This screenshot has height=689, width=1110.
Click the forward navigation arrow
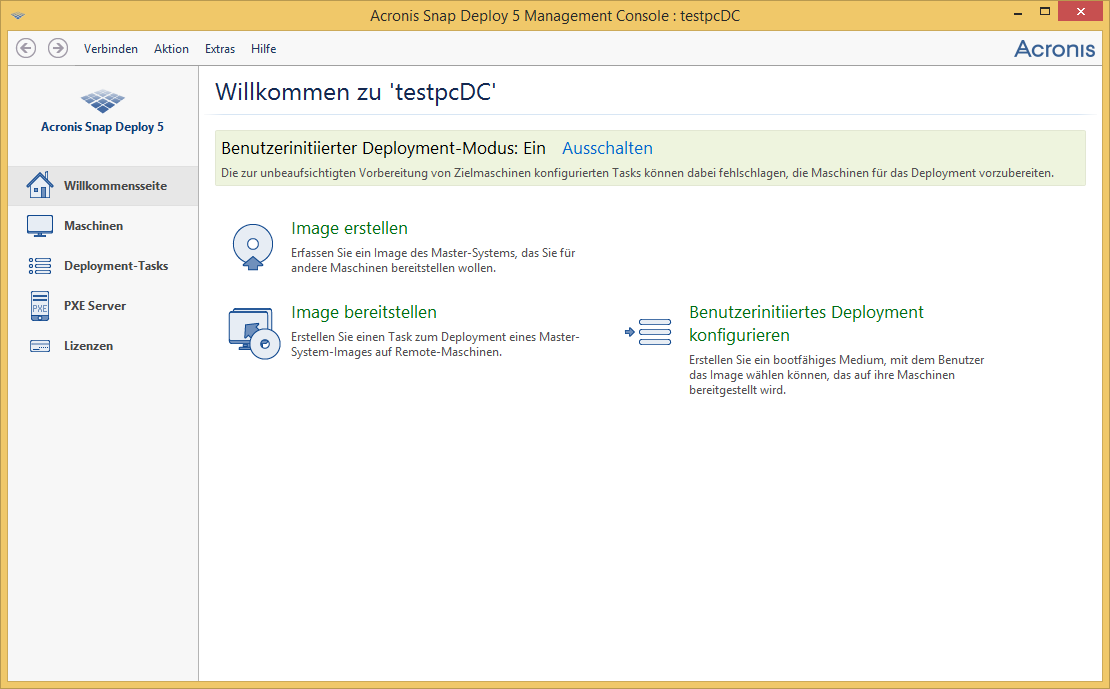tap(58, 47)
